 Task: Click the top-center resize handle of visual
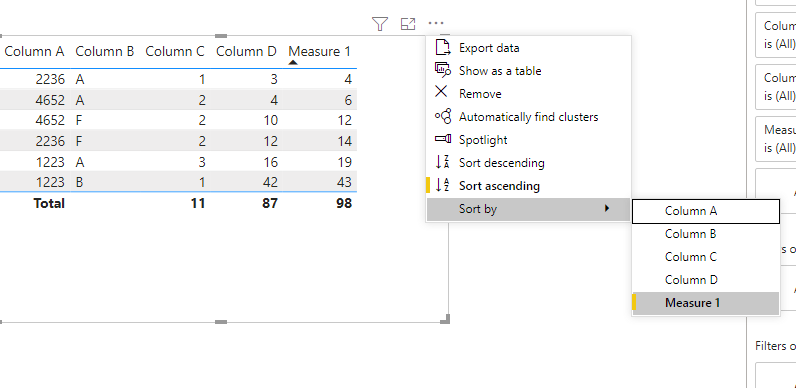[x=221, y=36]
